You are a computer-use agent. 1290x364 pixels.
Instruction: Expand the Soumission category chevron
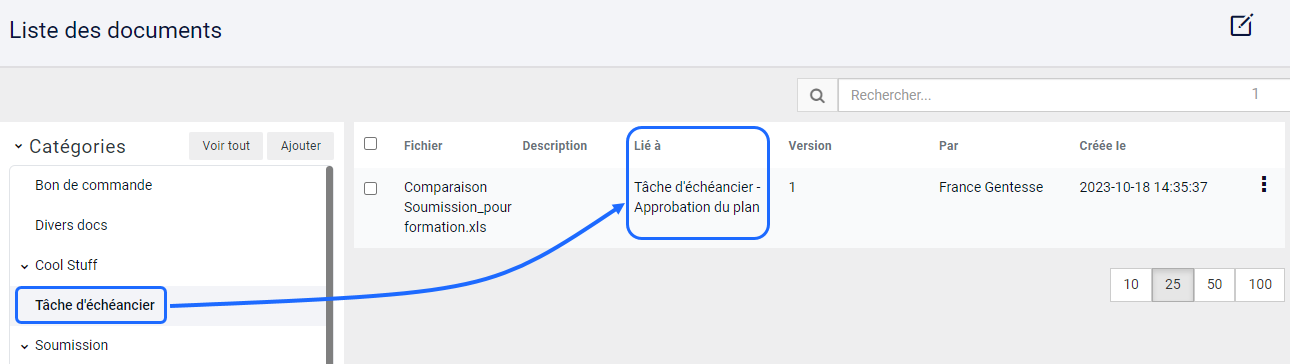click(24, 346)
